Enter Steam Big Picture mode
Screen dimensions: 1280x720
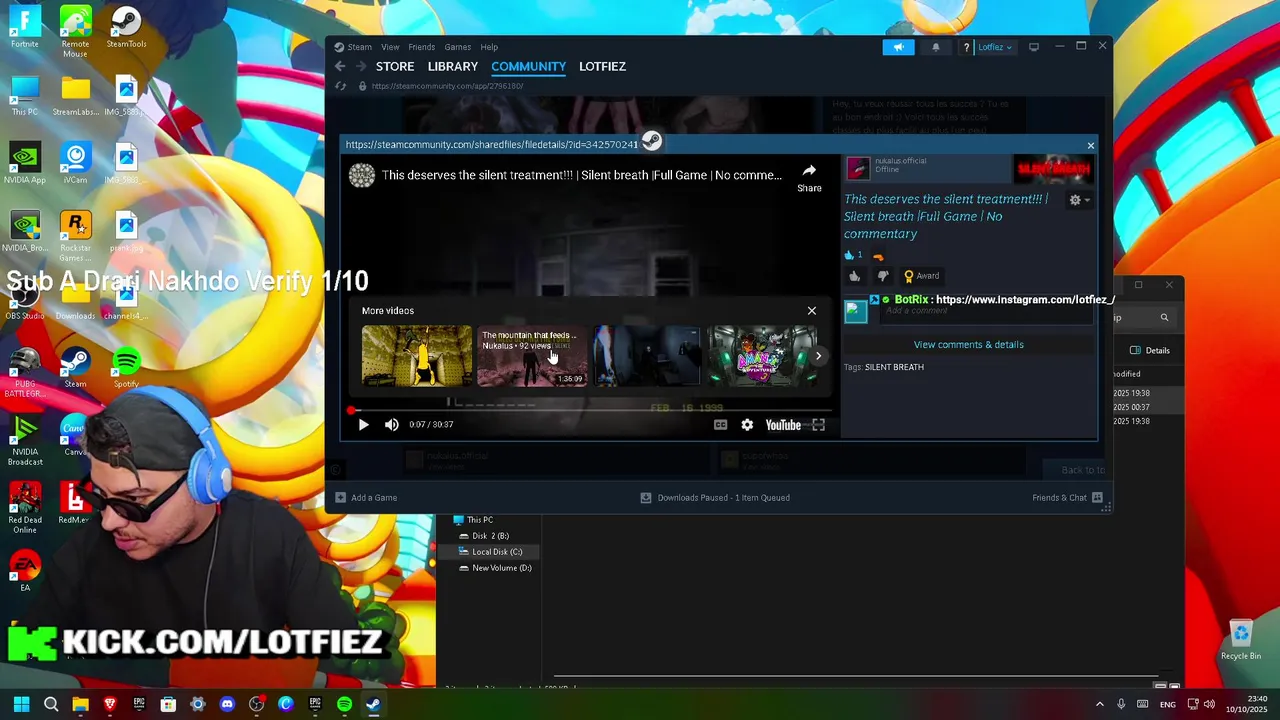(x=1034, y=47)
